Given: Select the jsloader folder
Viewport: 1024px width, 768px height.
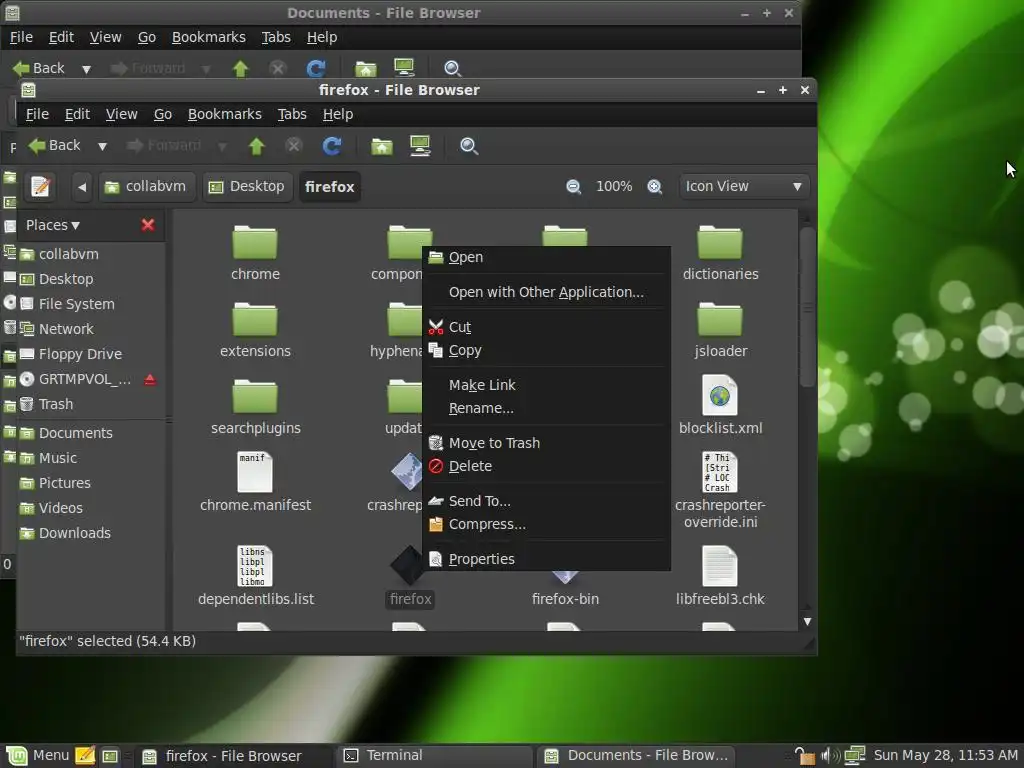Looking at the screenshot, I should point(720,330).
